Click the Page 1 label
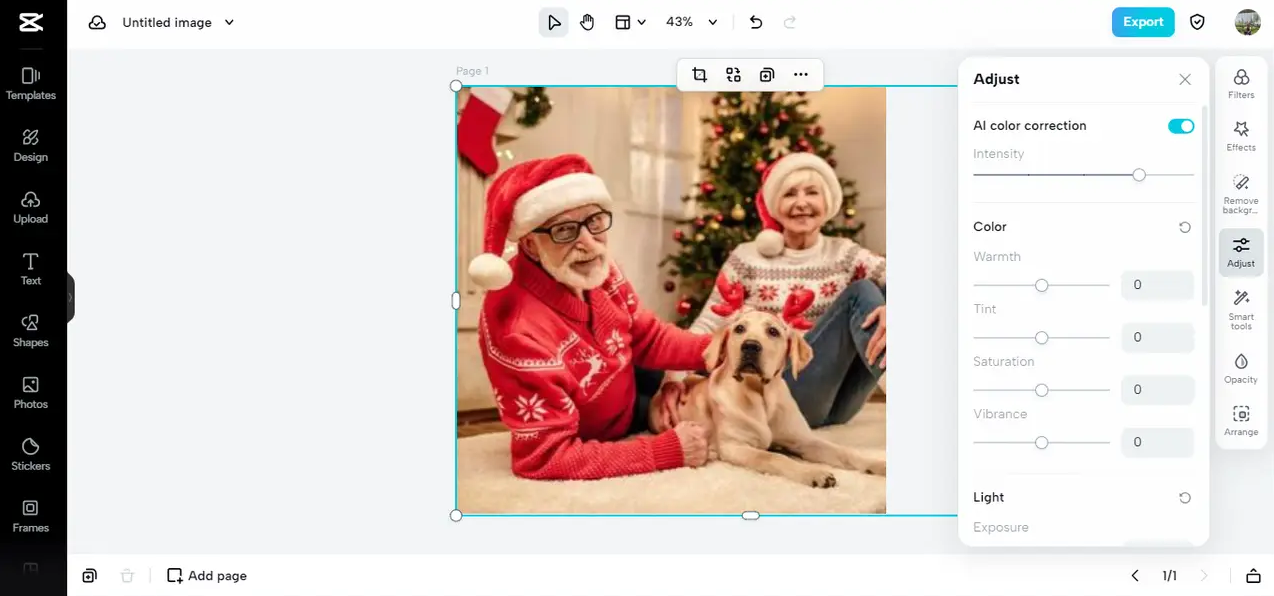 coord(472,71)
